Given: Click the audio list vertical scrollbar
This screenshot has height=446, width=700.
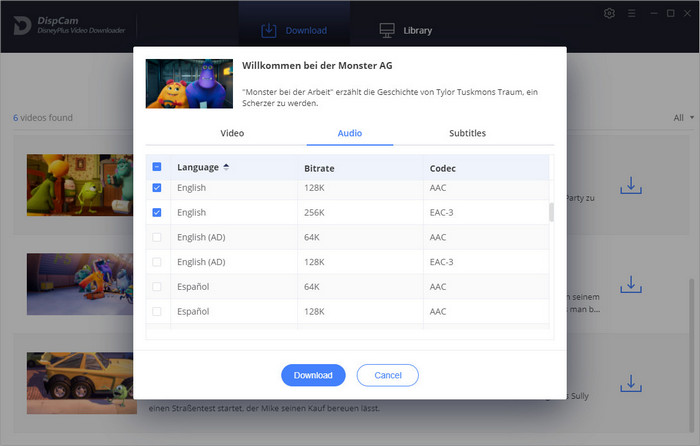Looking at the screenshot, I should pos(551,212).
